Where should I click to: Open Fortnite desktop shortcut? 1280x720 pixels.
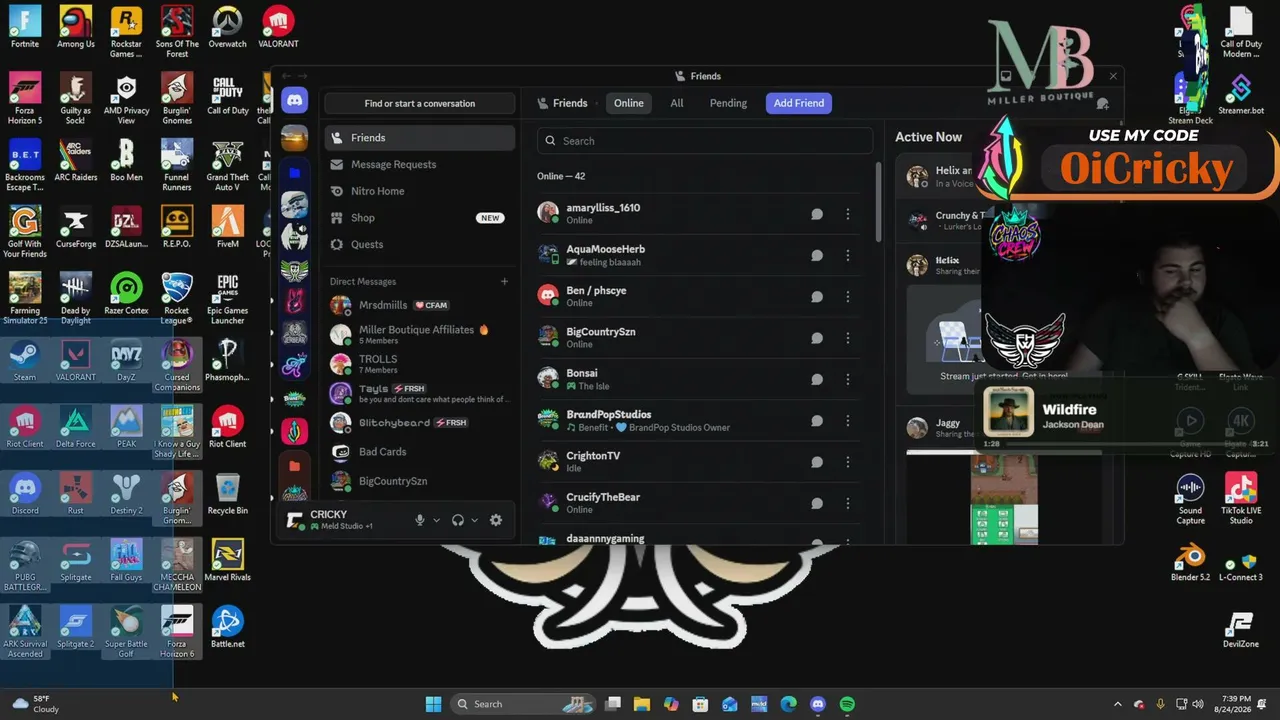[25, 27]
